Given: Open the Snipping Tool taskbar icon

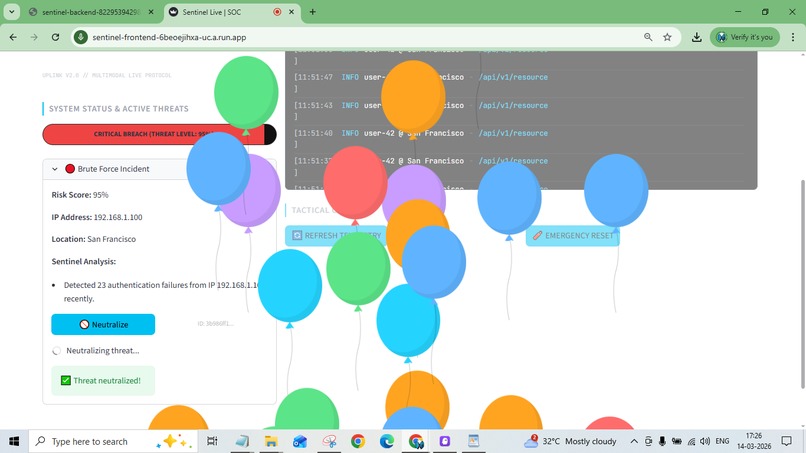Looking at the screenshot, I should (x=329, y=441).
